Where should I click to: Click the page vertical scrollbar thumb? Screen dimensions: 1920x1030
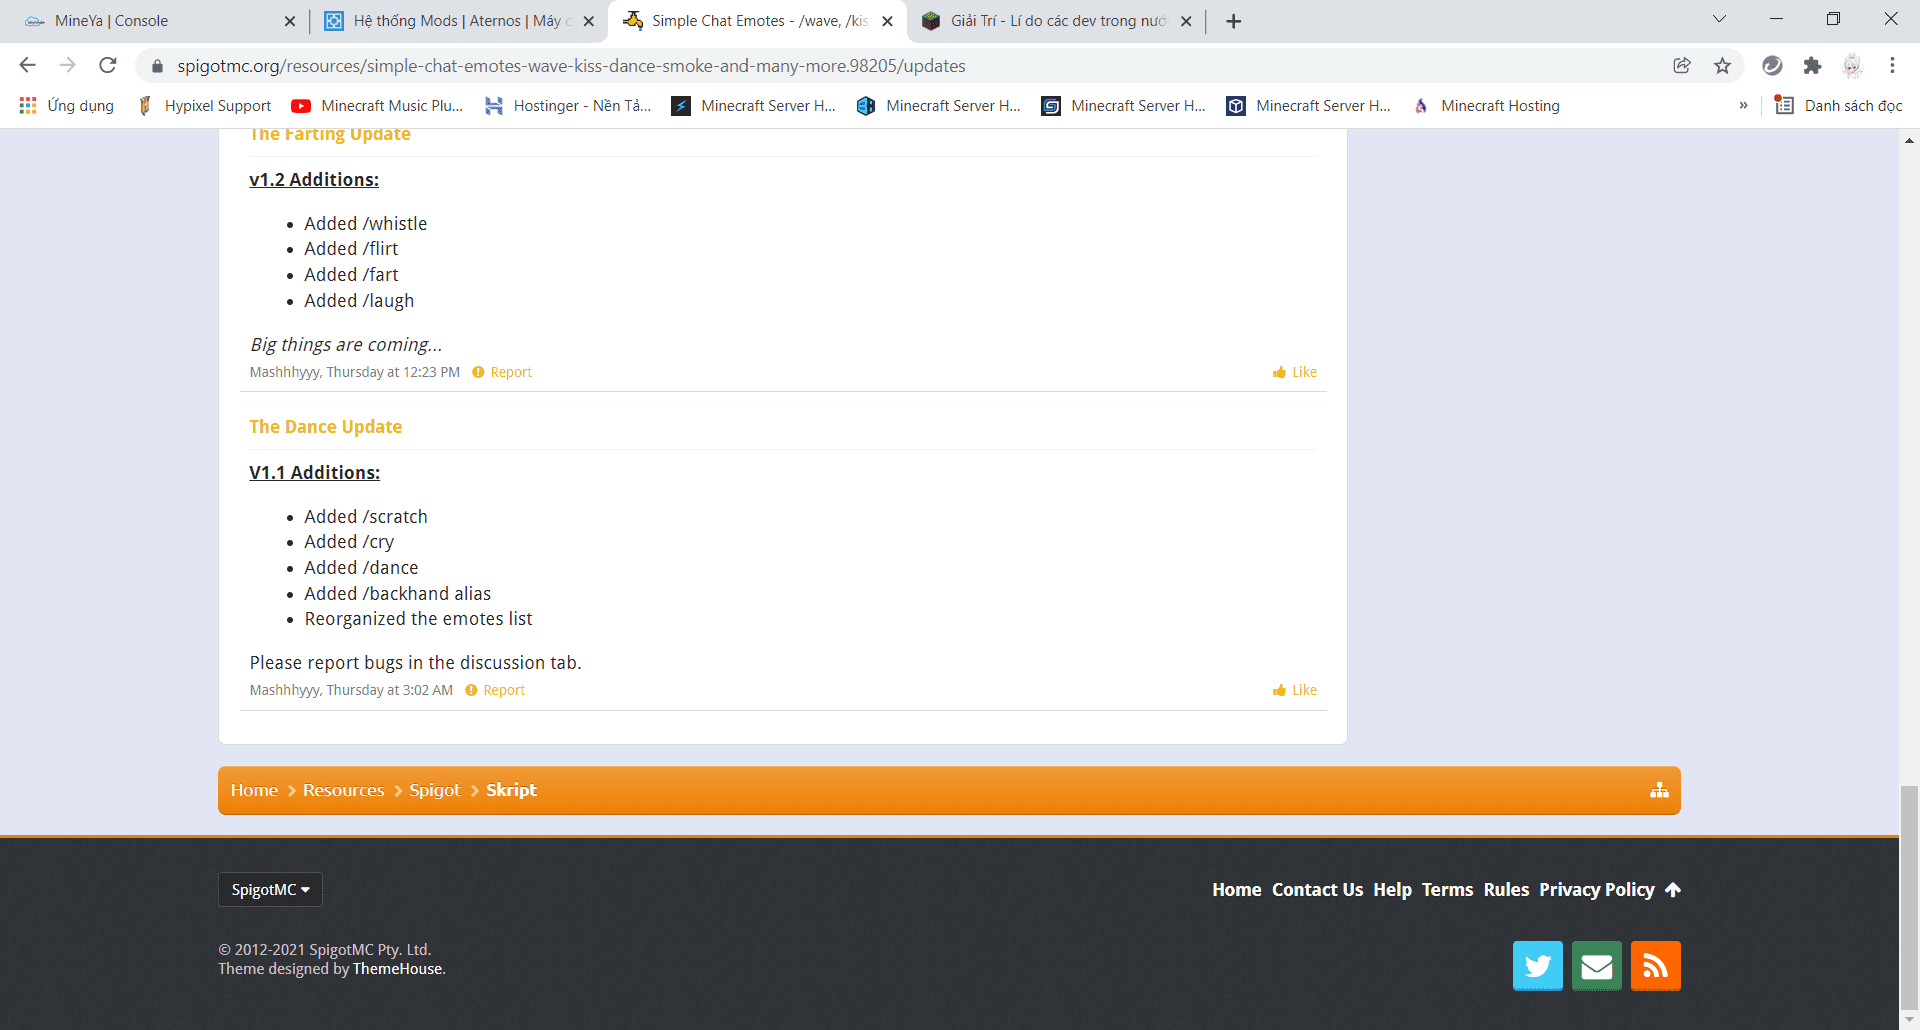tap(1909, 899)
